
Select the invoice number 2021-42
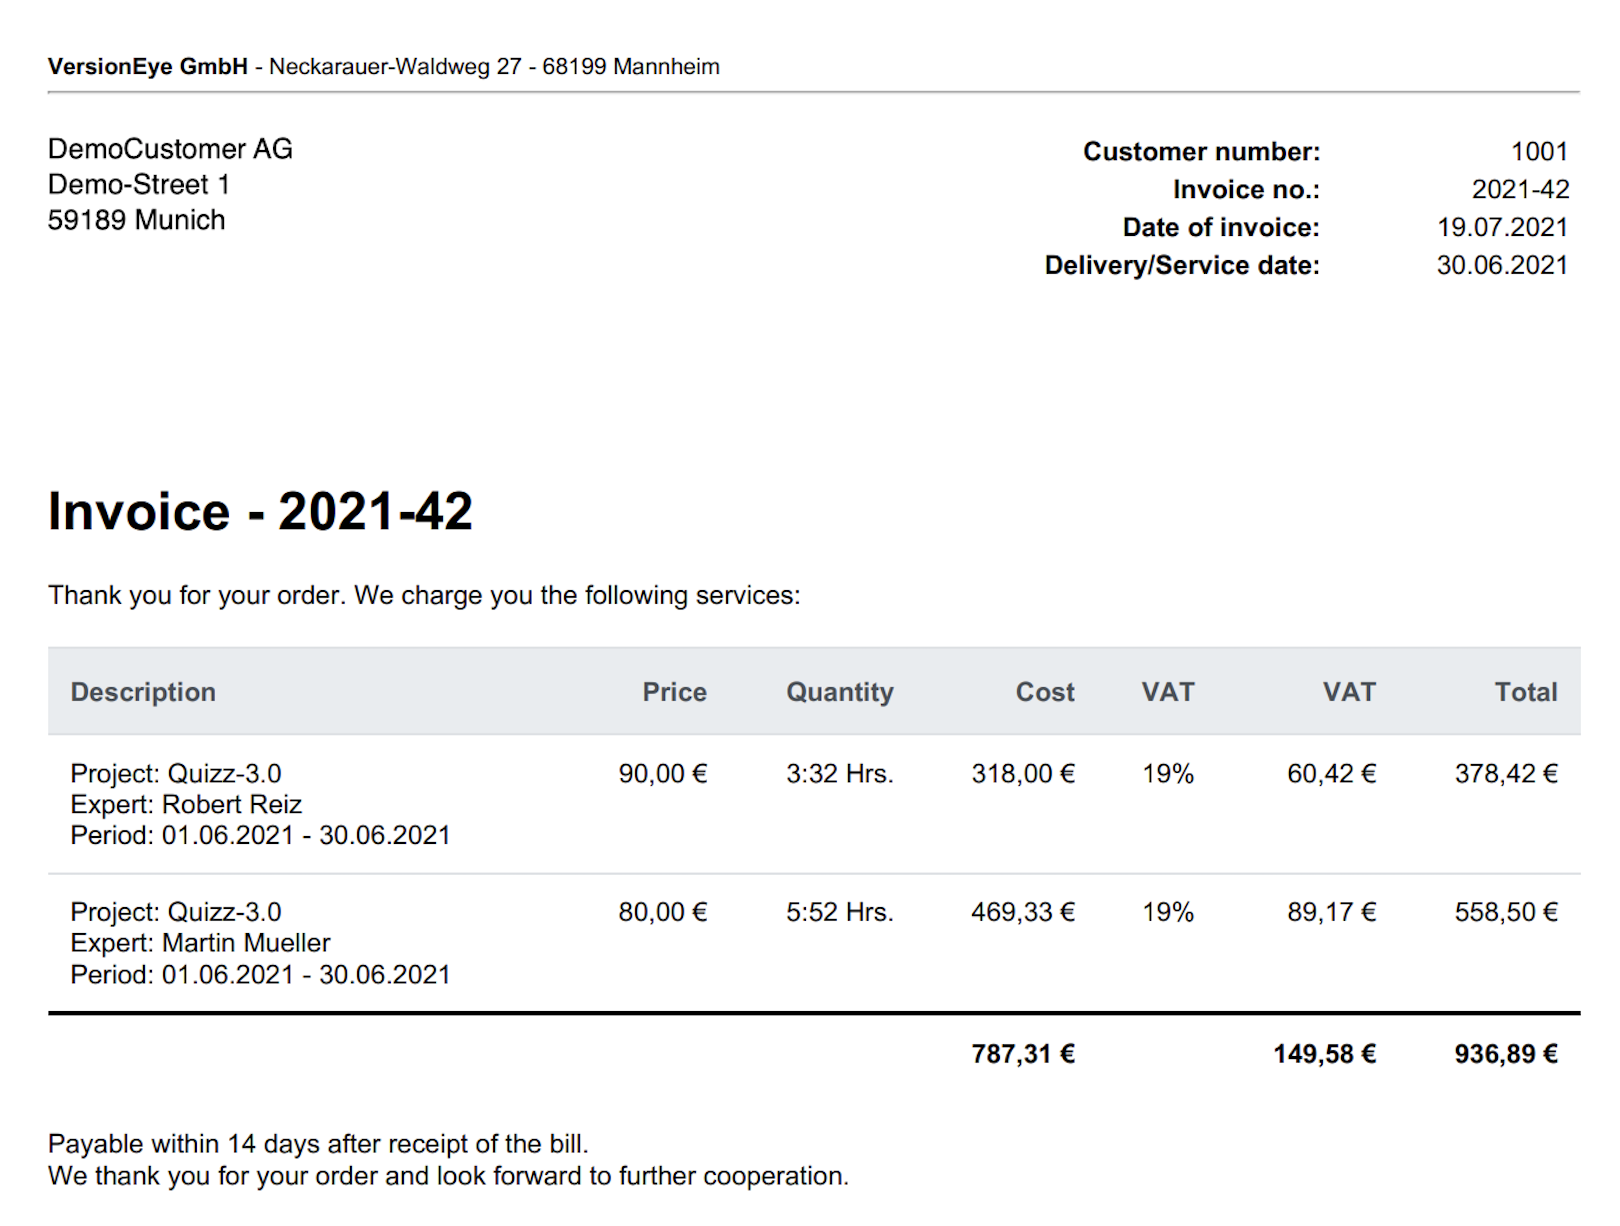pos(1521,189)
